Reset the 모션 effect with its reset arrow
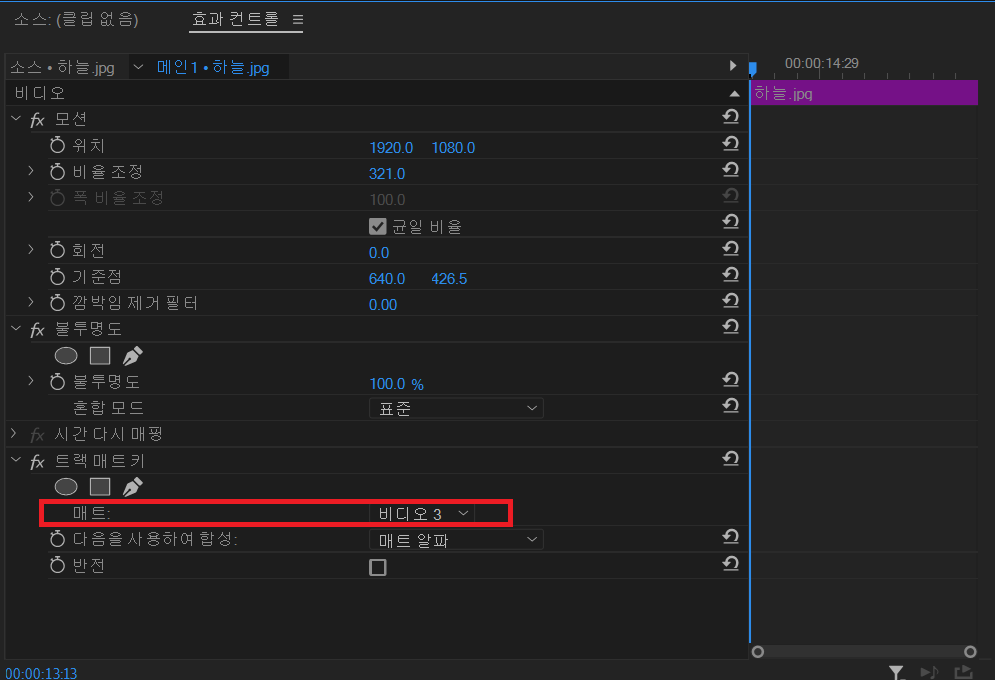Image resolution: width=995 pixels, height=680 pixels. click(x=730, y=116)
